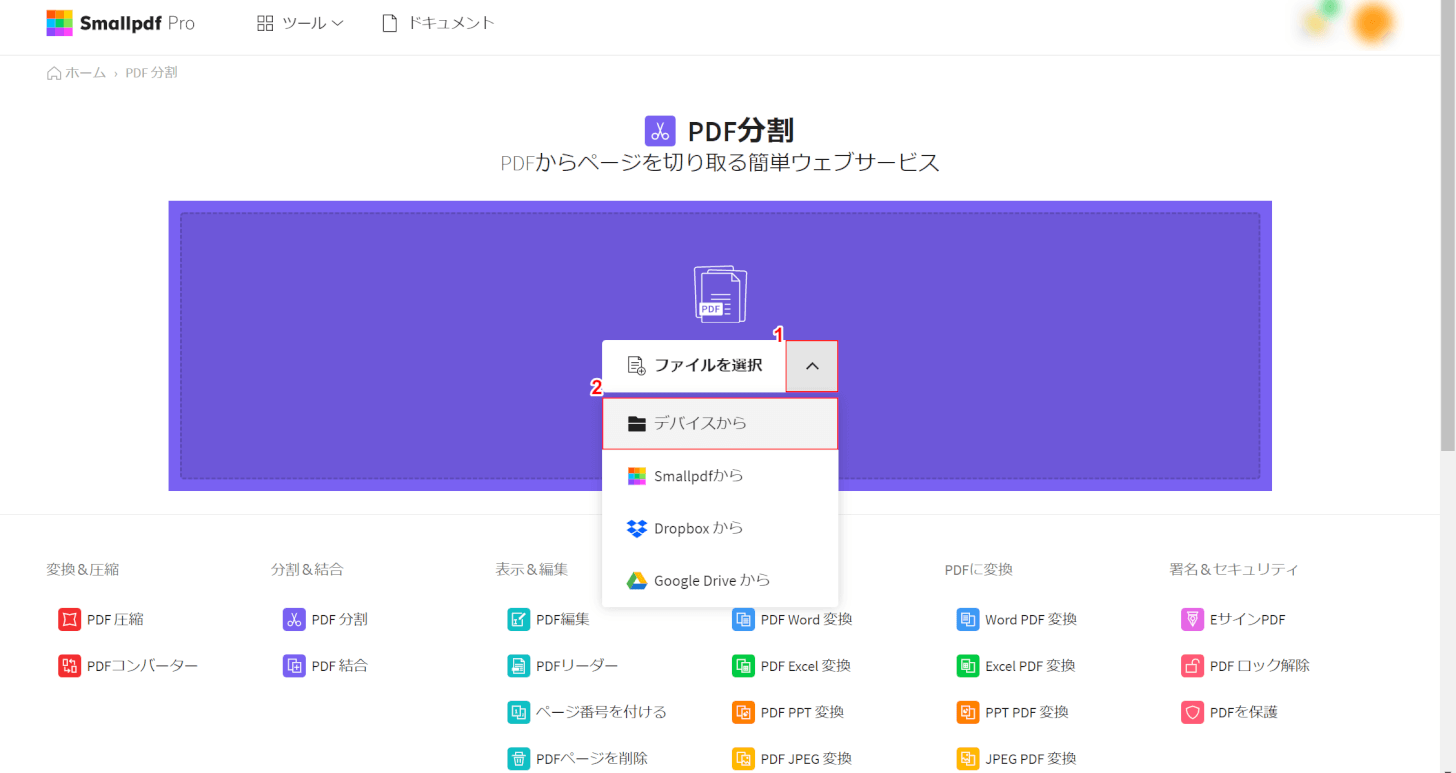Select Smallpdfから option
Viewport: 1456px width, 773px height.
(720, 476)
